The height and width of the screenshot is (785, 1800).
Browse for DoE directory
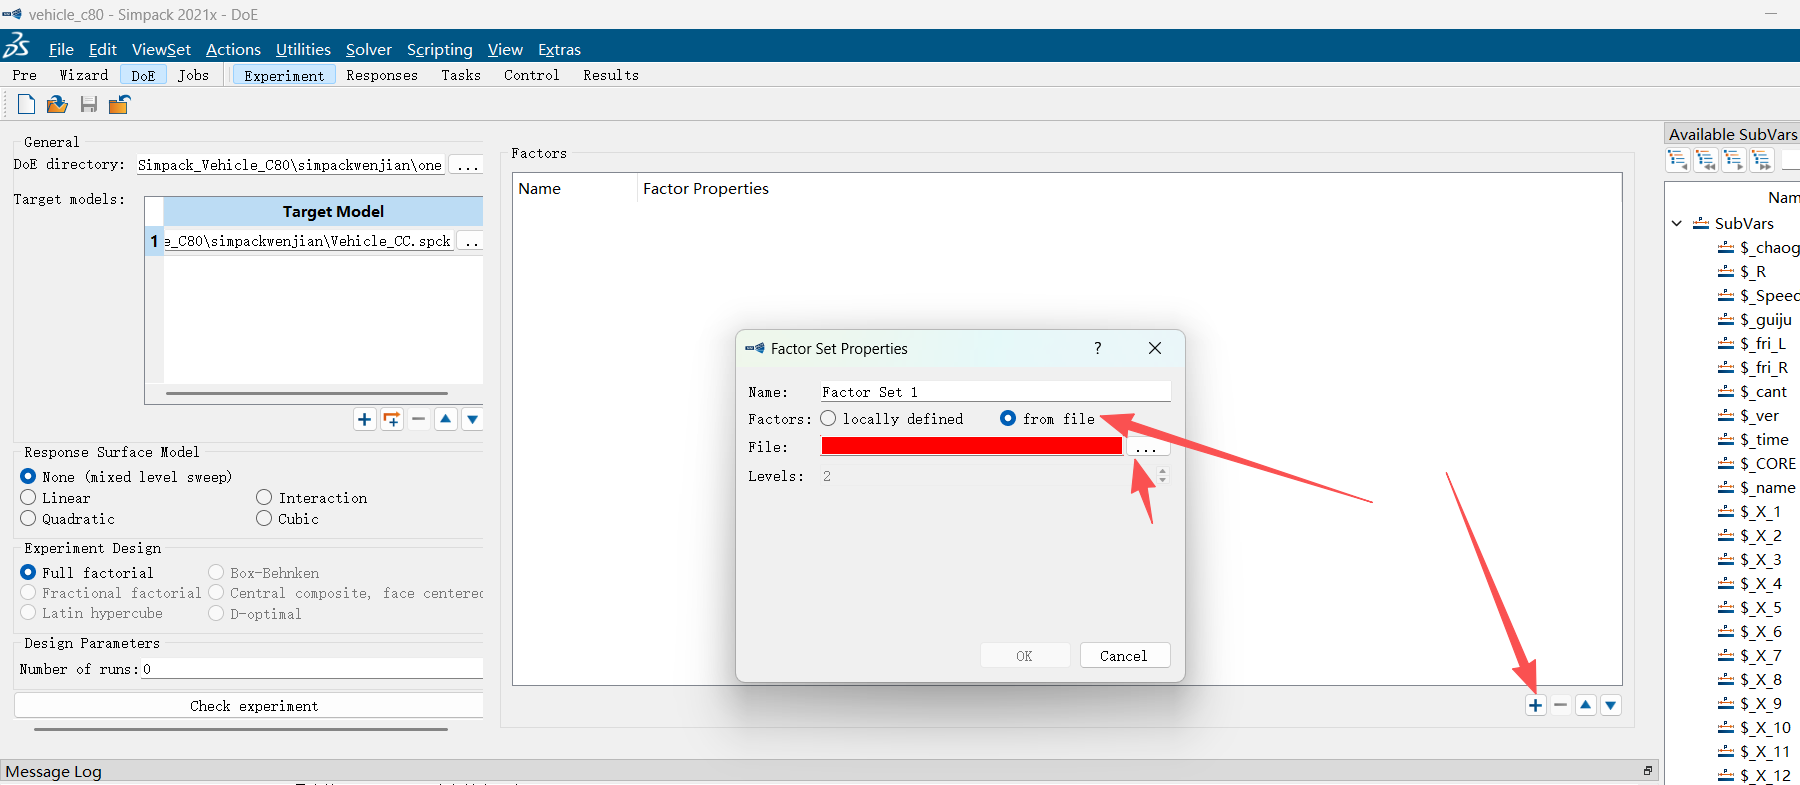pos(468,165)
